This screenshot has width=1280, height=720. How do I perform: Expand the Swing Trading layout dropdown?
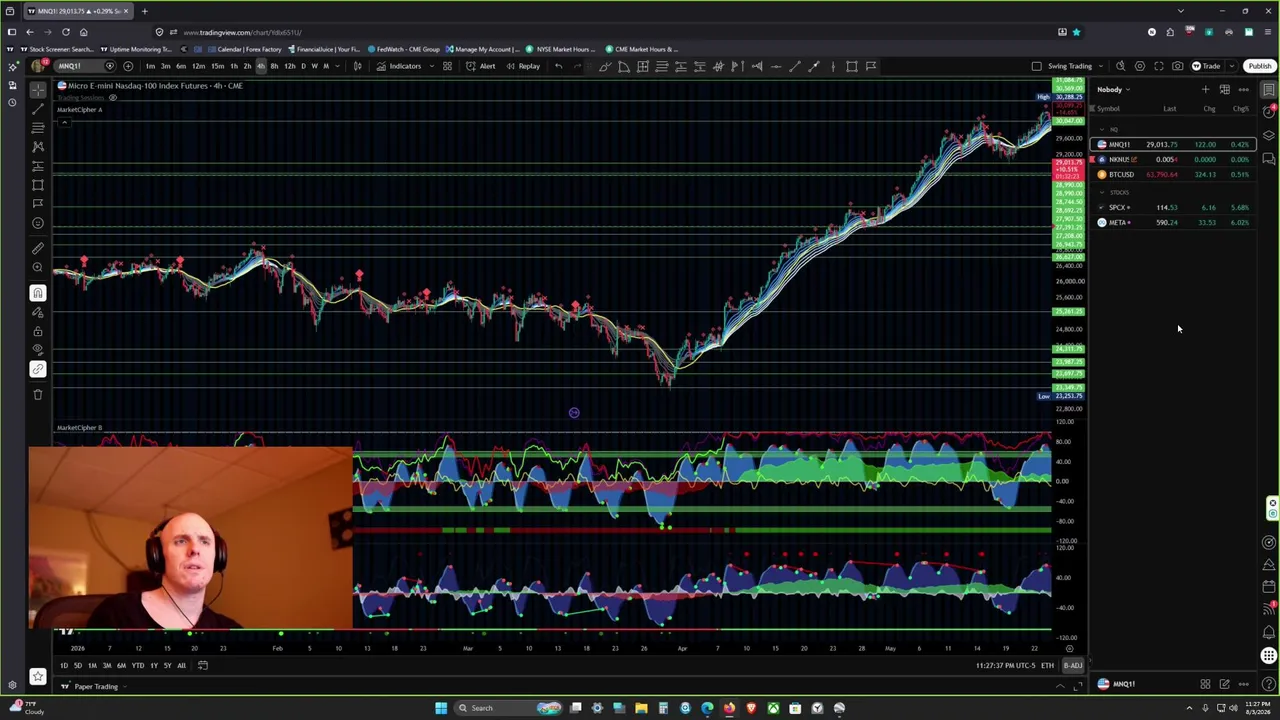tap(1099, 66)
